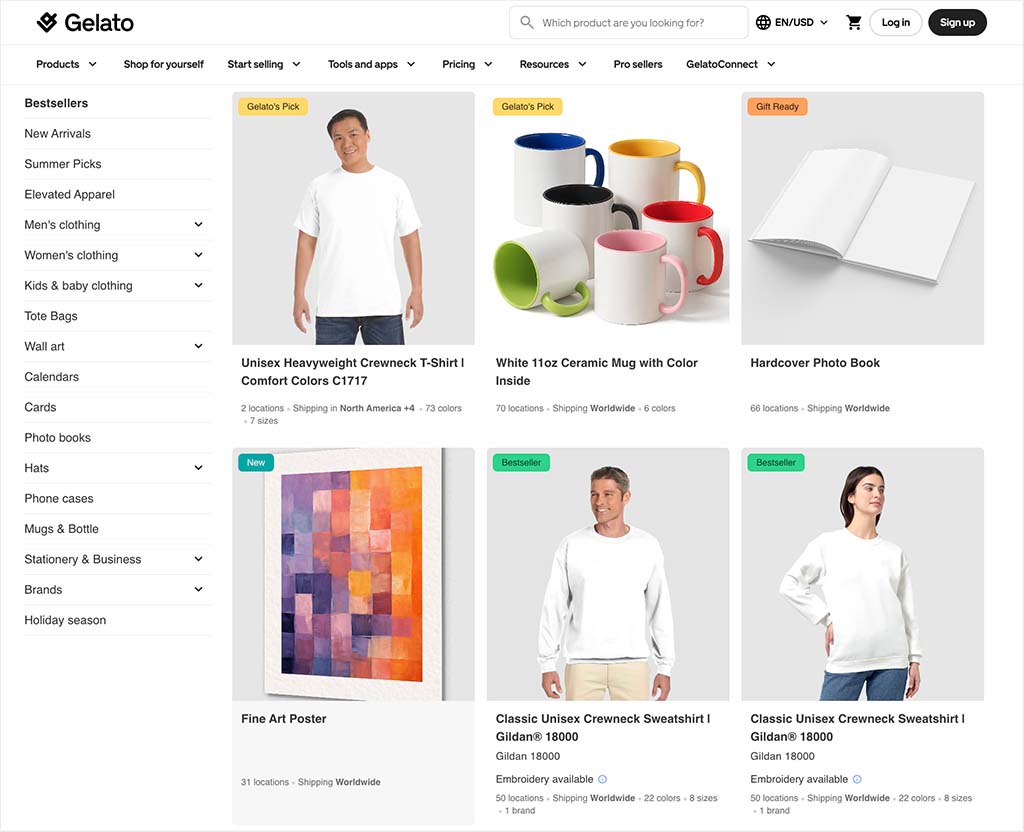
Task: Click the info icon beside first Embroidery available
Action: pos(603,779)
